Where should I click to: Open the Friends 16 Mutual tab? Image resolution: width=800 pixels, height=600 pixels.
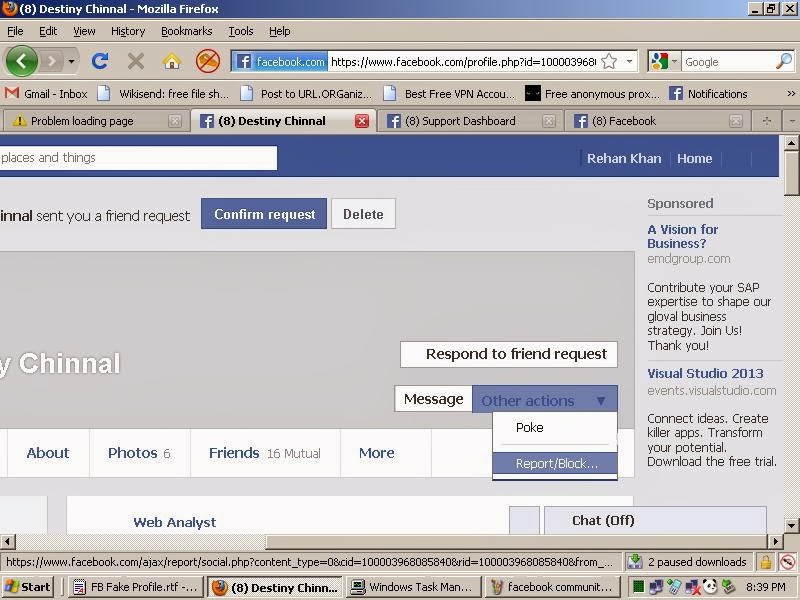click(265, 453)
